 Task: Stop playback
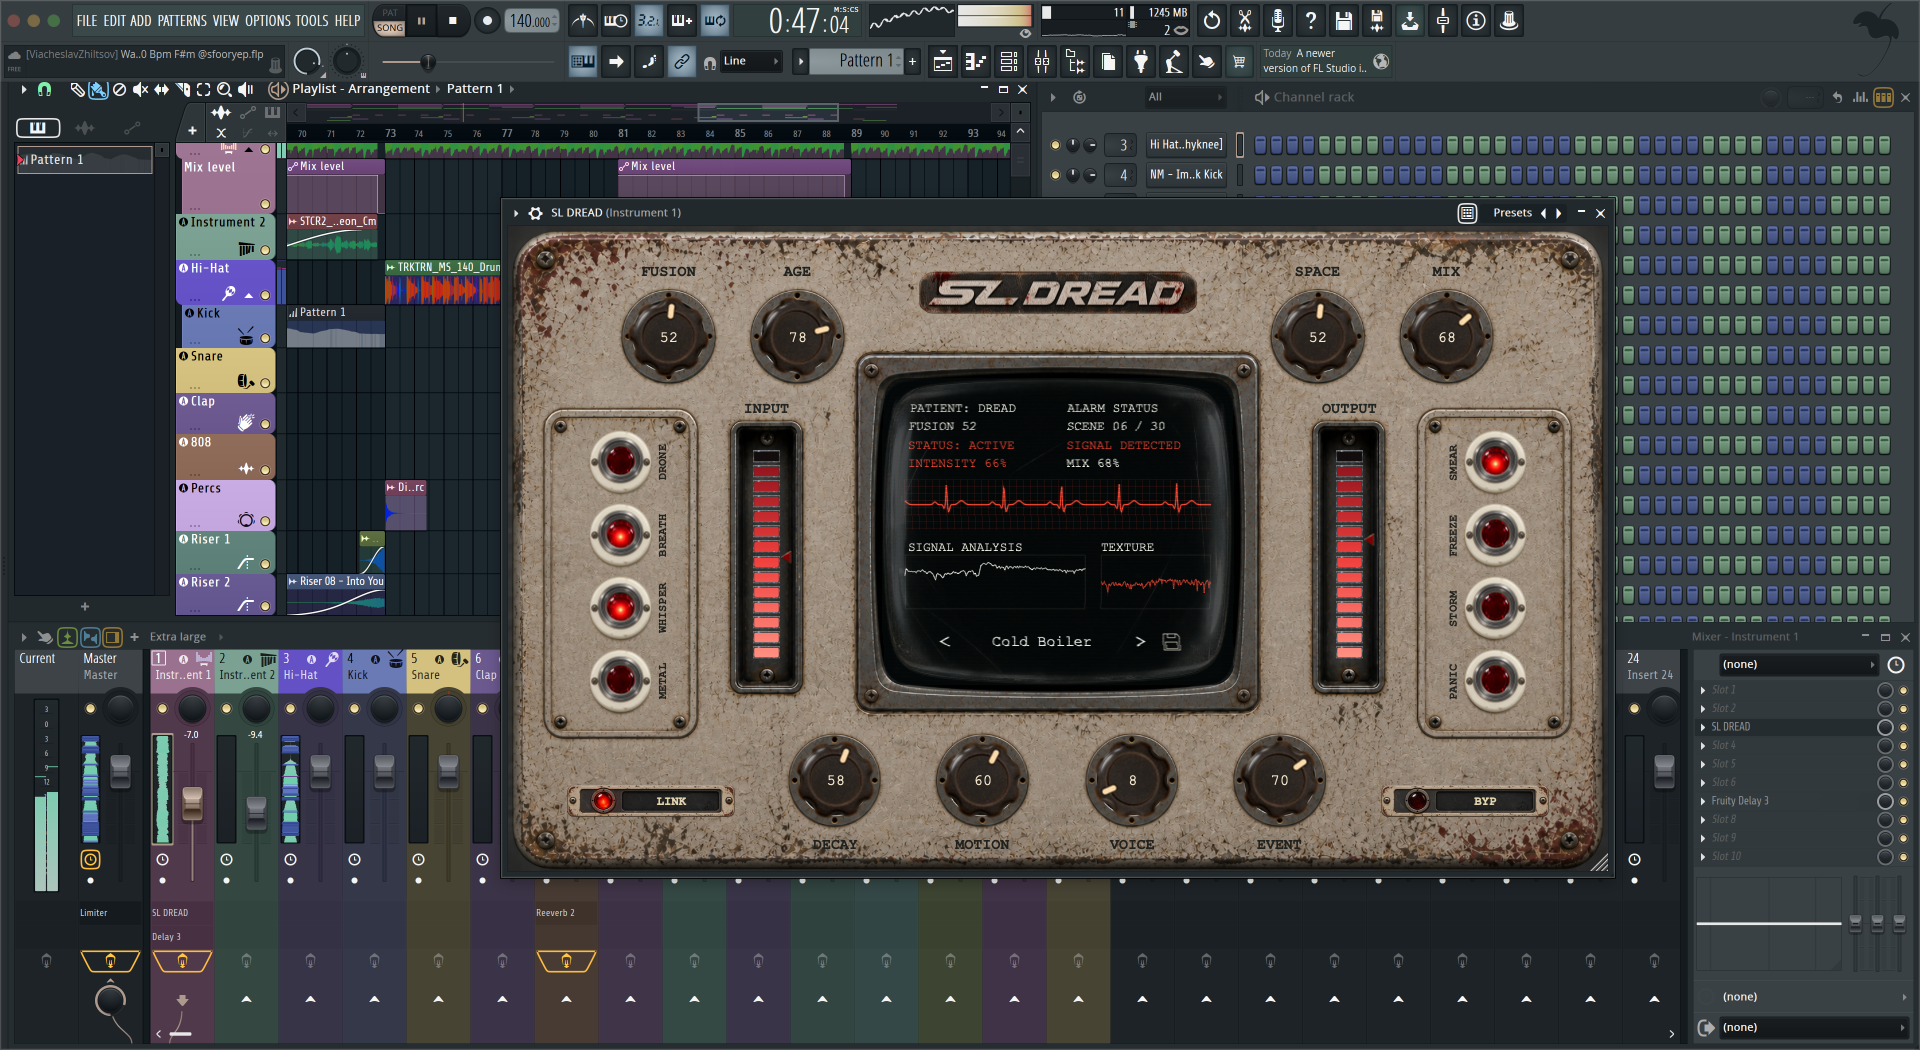tap(453, 20)
